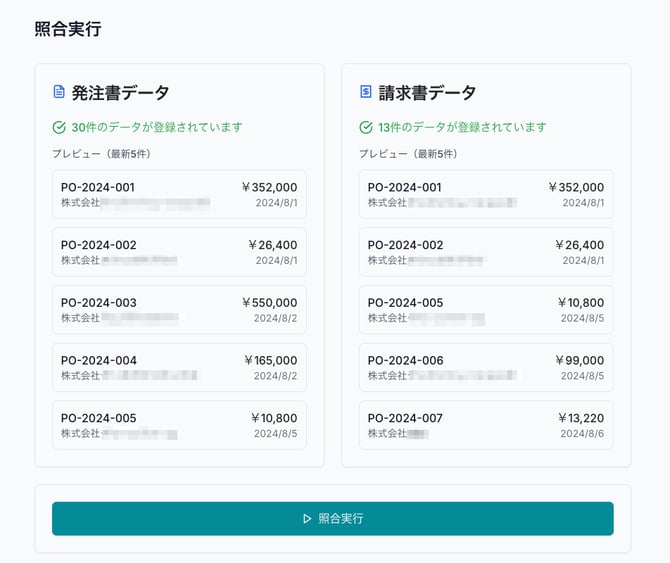Select PO-2024-005 in purchase order list
This screenshot has width=670, height=563.
[179, 425]
